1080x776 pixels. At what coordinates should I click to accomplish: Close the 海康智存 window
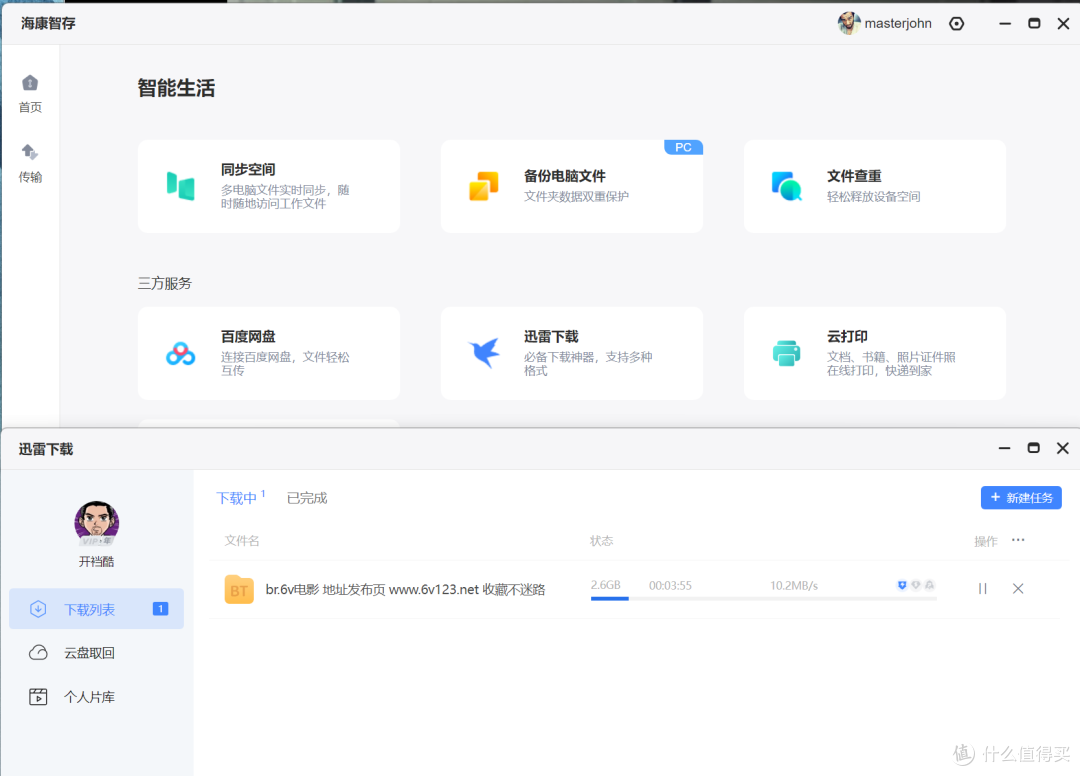click(x=1063, y=23)
